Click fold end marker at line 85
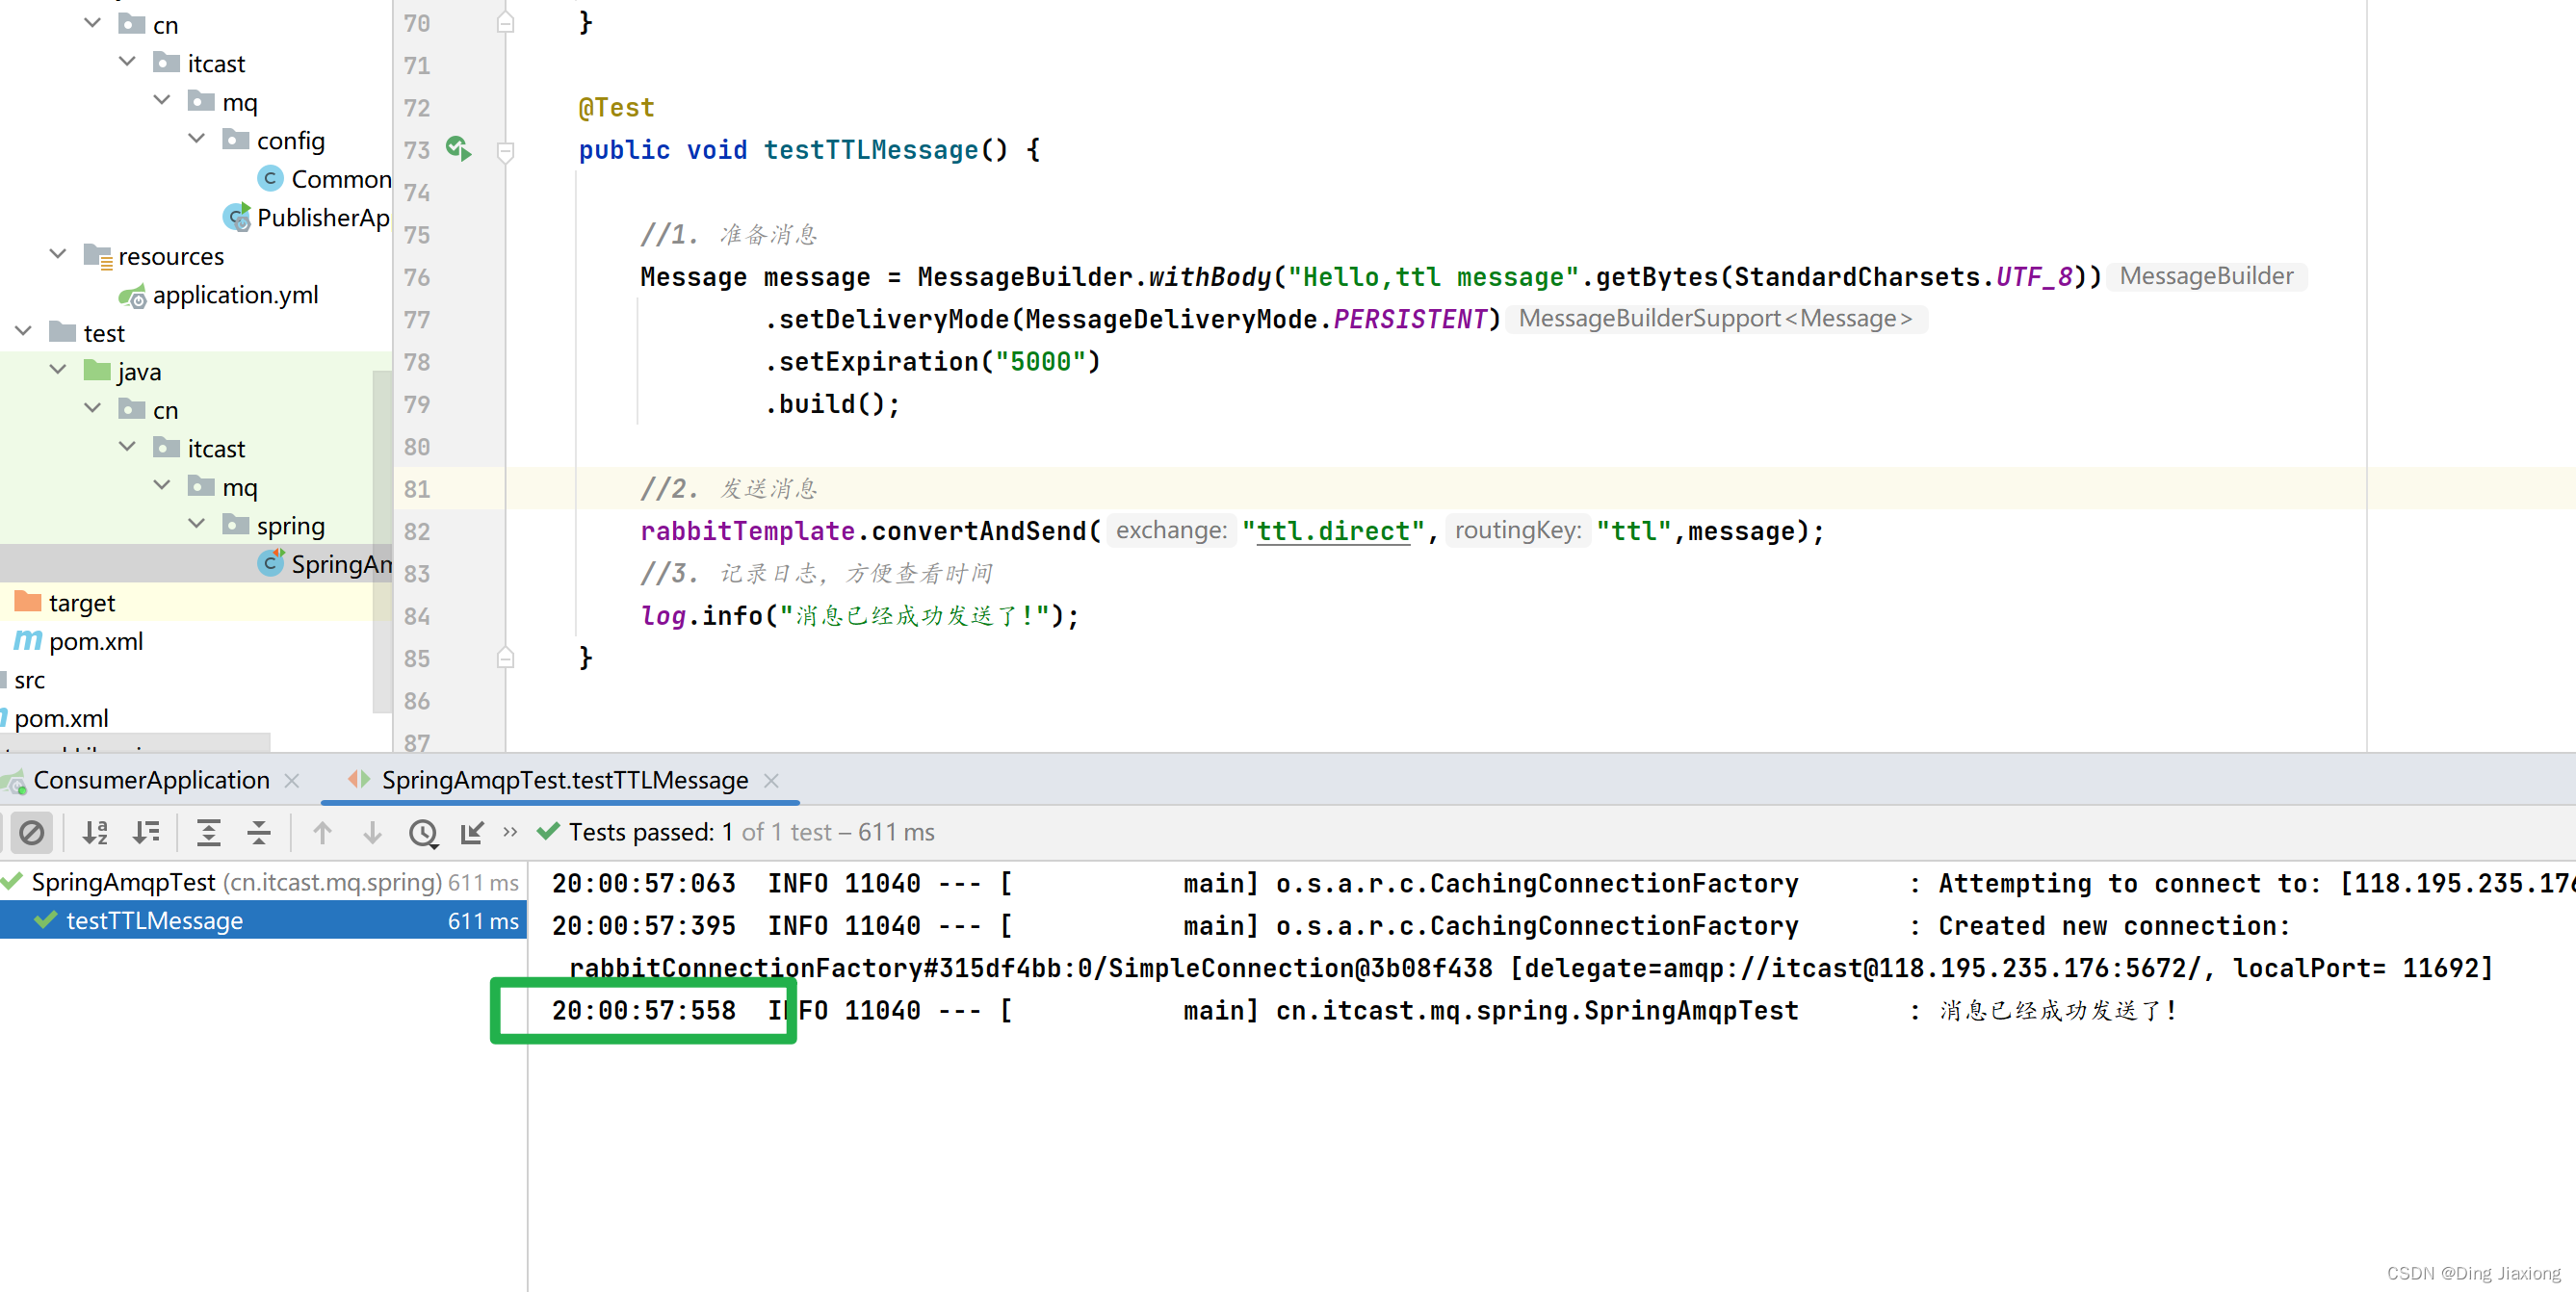 click(x=506, y=657)
